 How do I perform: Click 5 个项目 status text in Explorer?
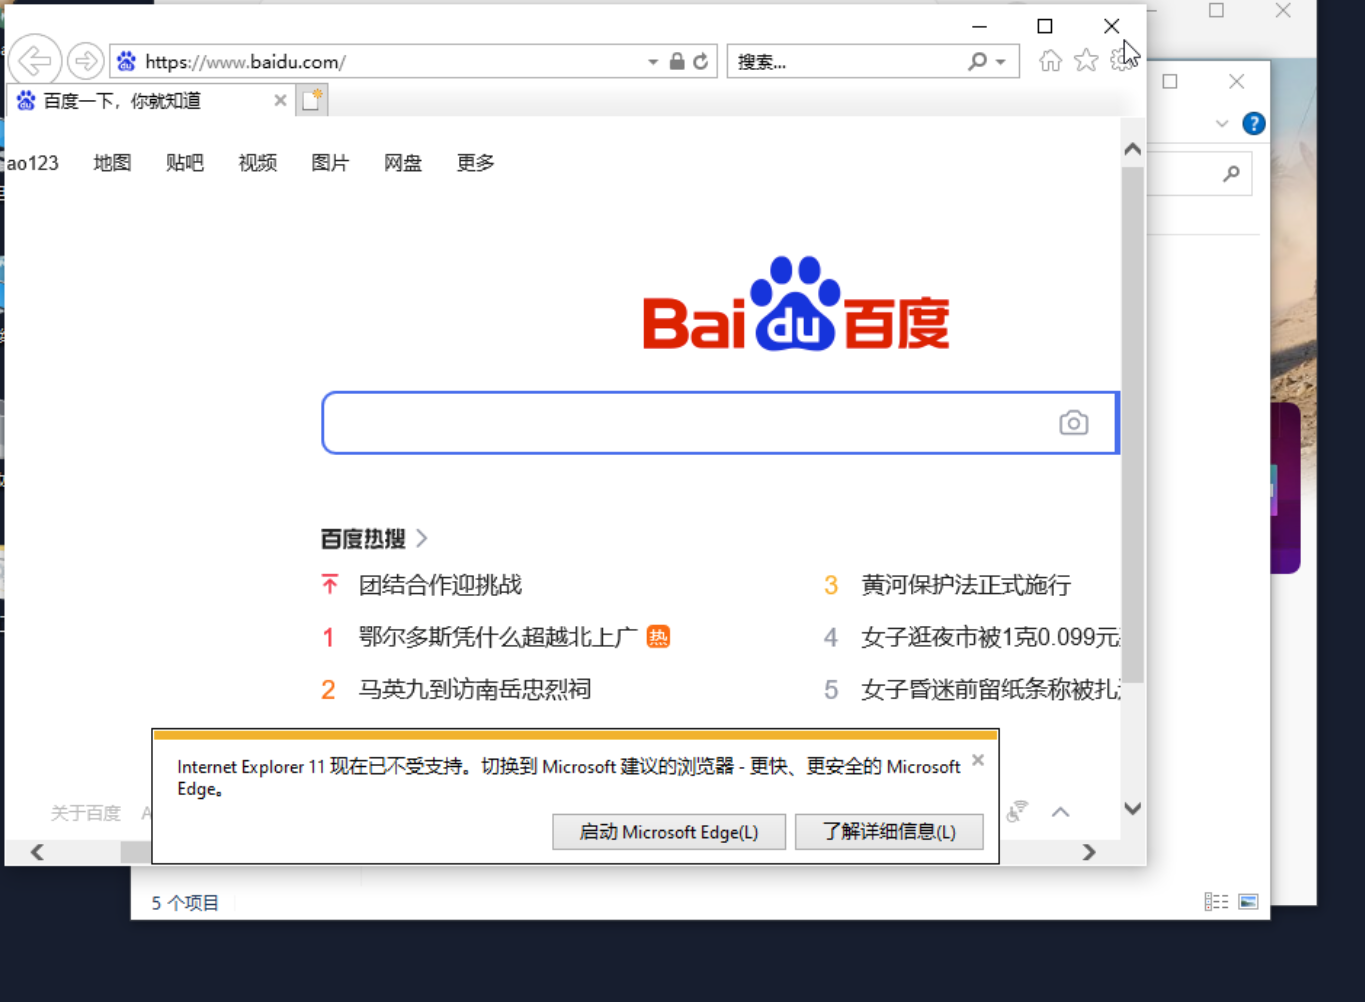point(185,903)
